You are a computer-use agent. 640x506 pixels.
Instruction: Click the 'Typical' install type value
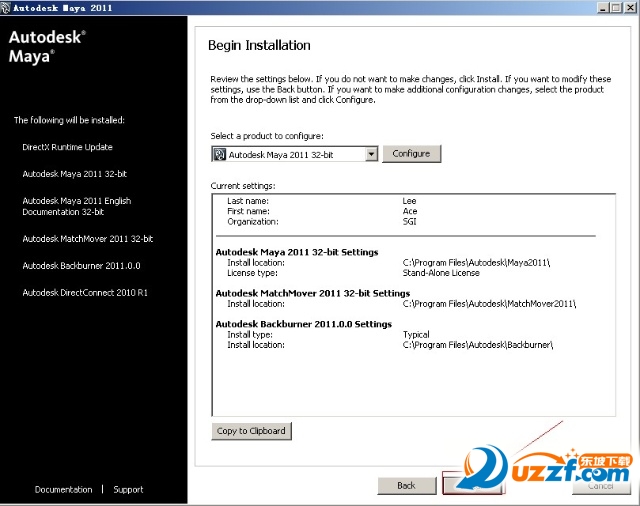(416, 335)
